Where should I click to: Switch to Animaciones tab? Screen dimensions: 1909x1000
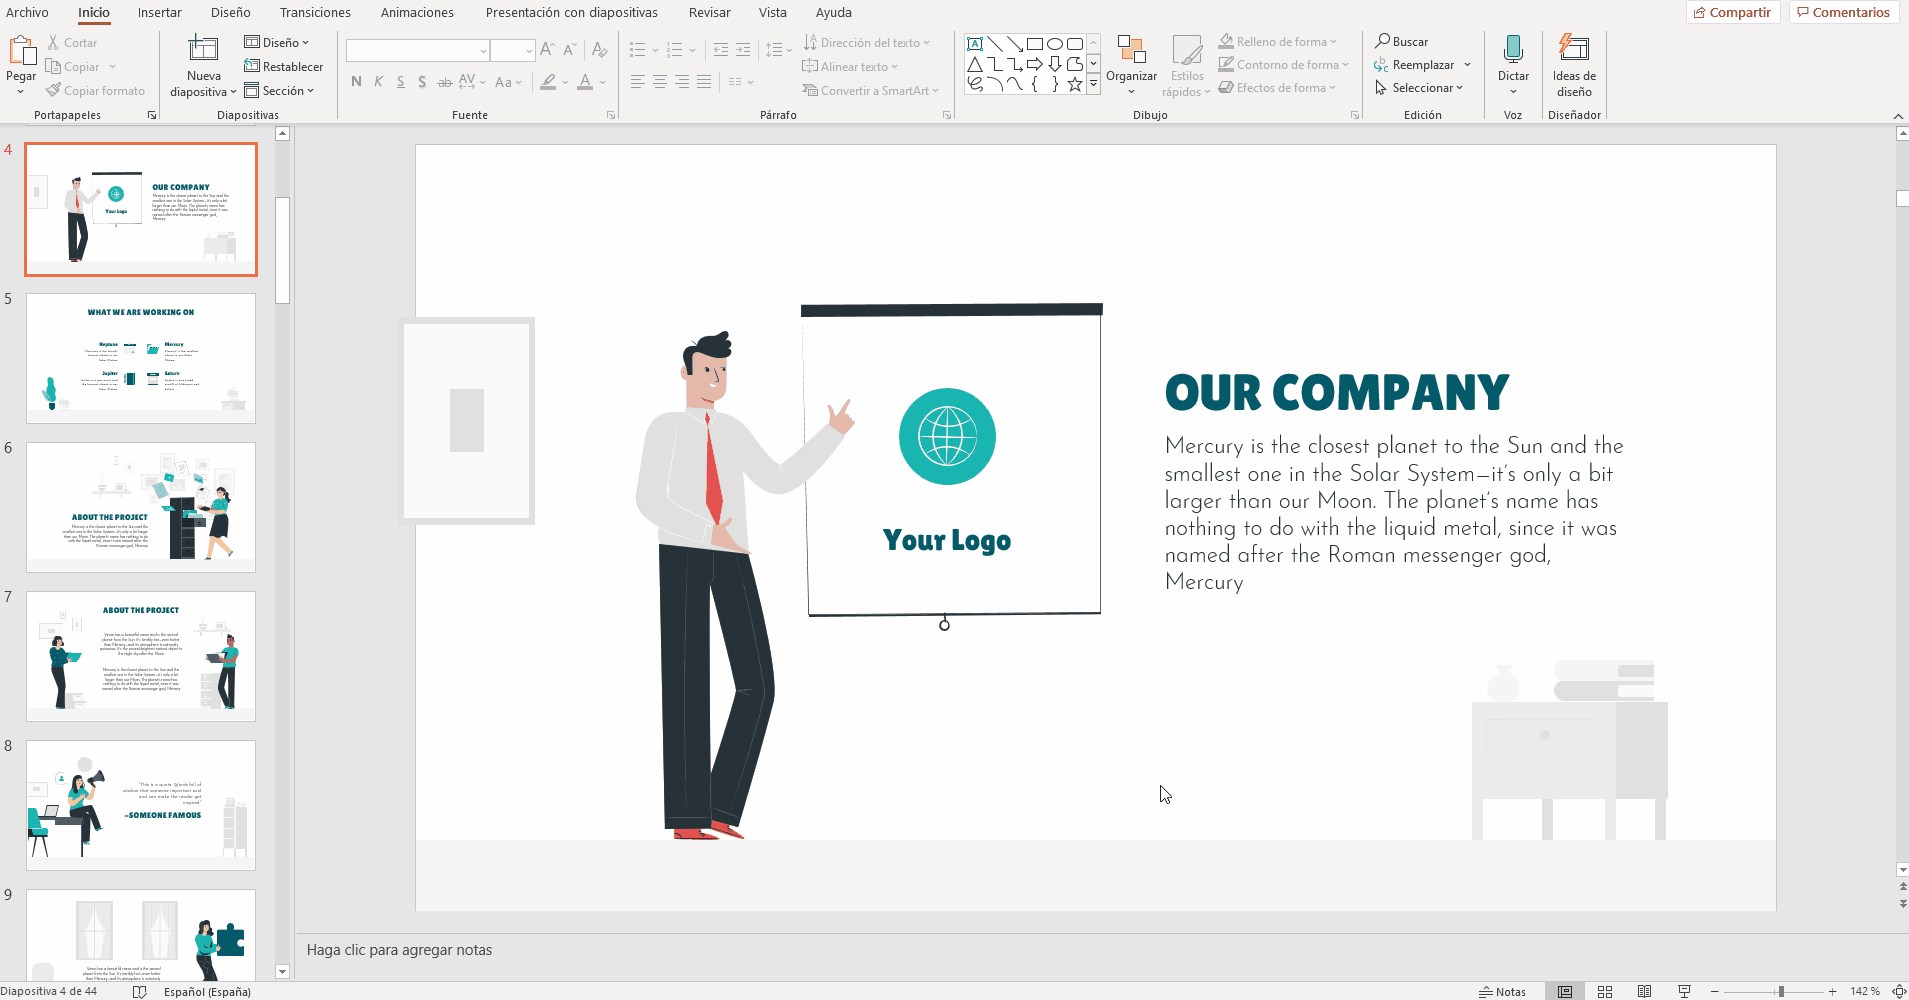pyautogui.click(x=417, y=12)
